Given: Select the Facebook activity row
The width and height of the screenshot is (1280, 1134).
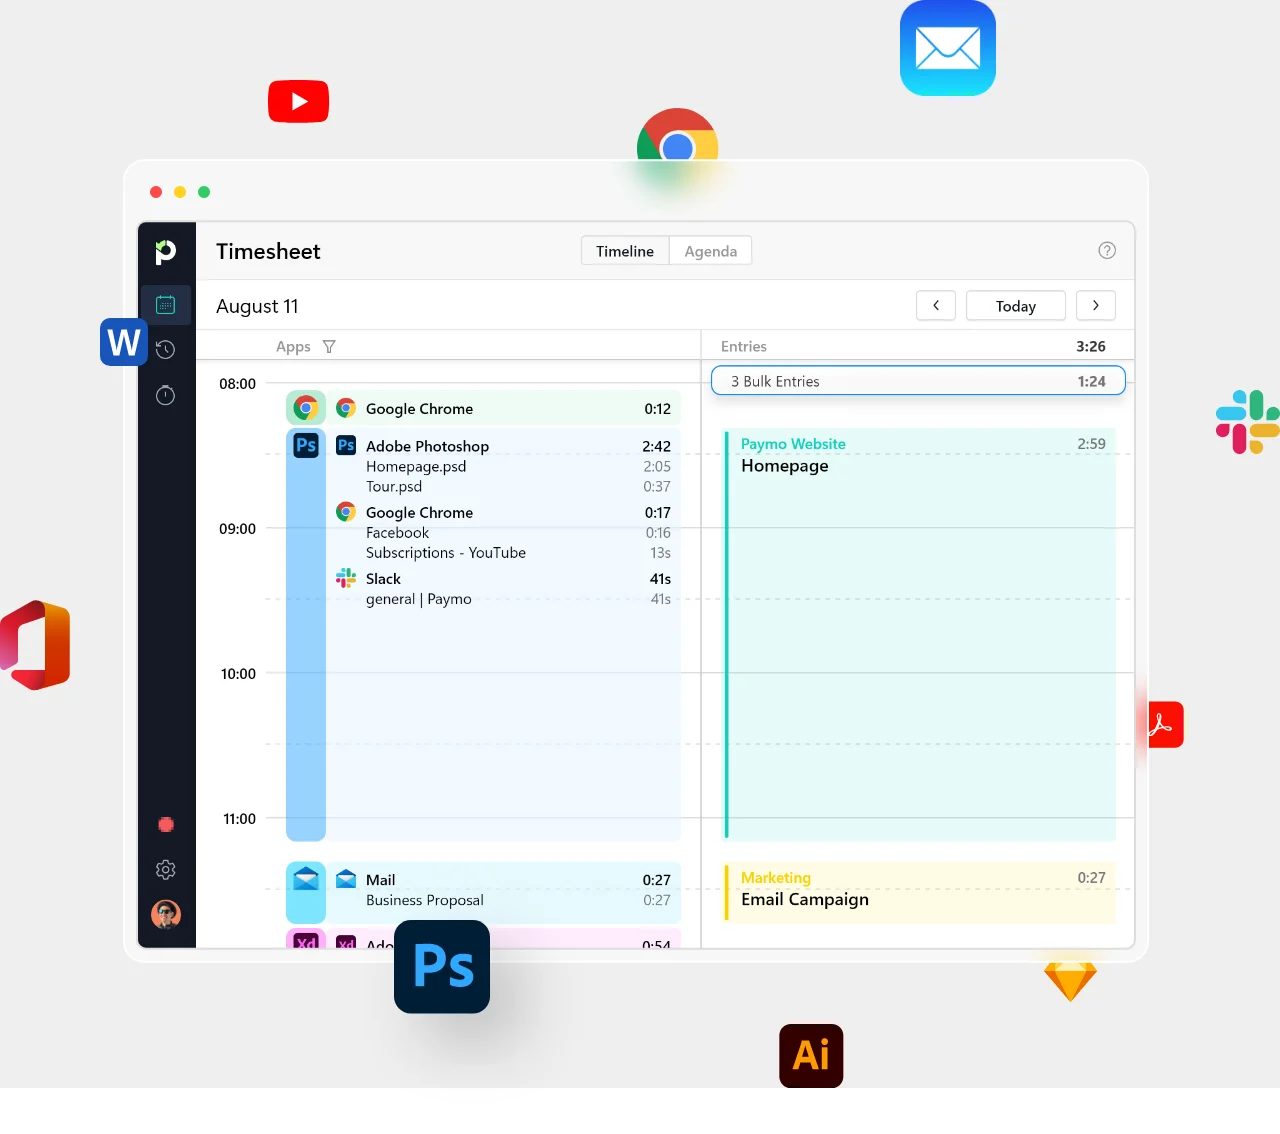Looking at the screenshot, I should (x=518, y=533).
